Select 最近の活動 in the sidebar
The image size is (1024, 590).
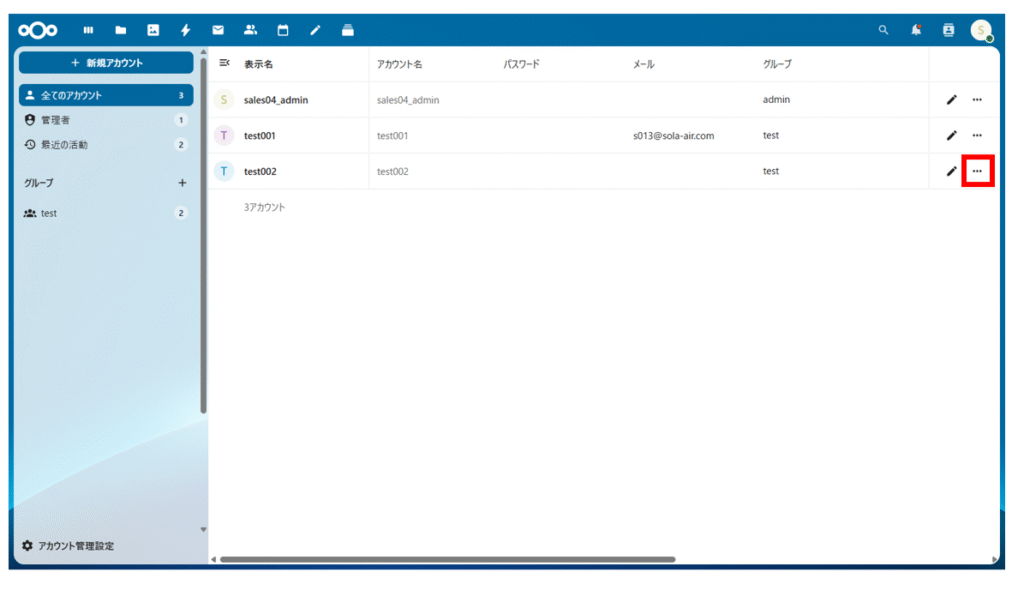64,144
